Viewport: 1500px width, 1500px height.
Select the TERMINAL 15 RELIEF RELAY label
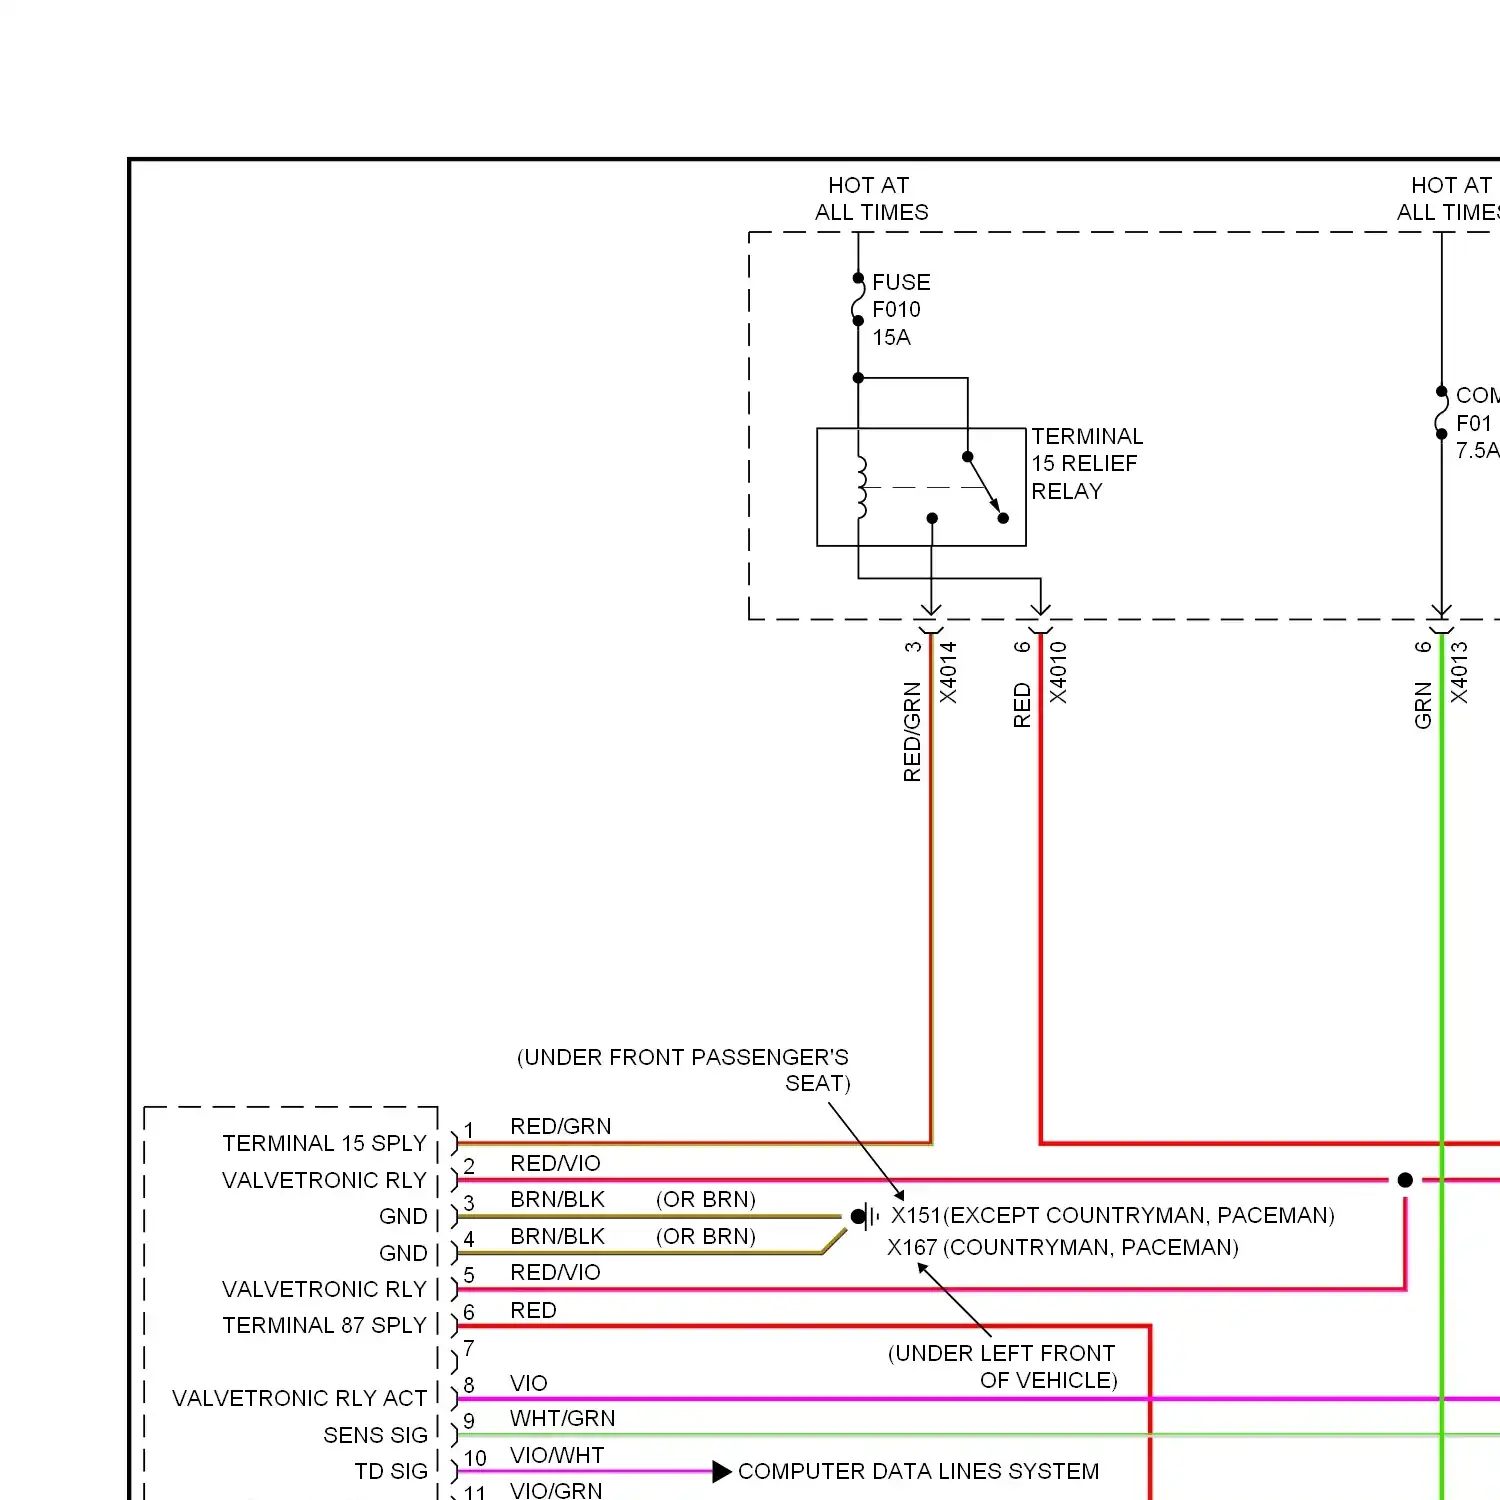(x=1087, y=464)
